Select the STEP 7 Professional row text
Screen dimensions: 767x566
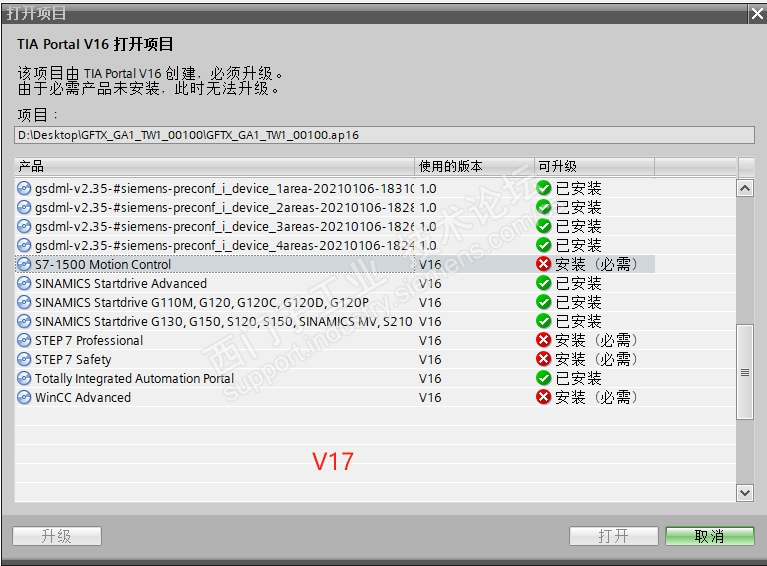[x=89, y=340]
